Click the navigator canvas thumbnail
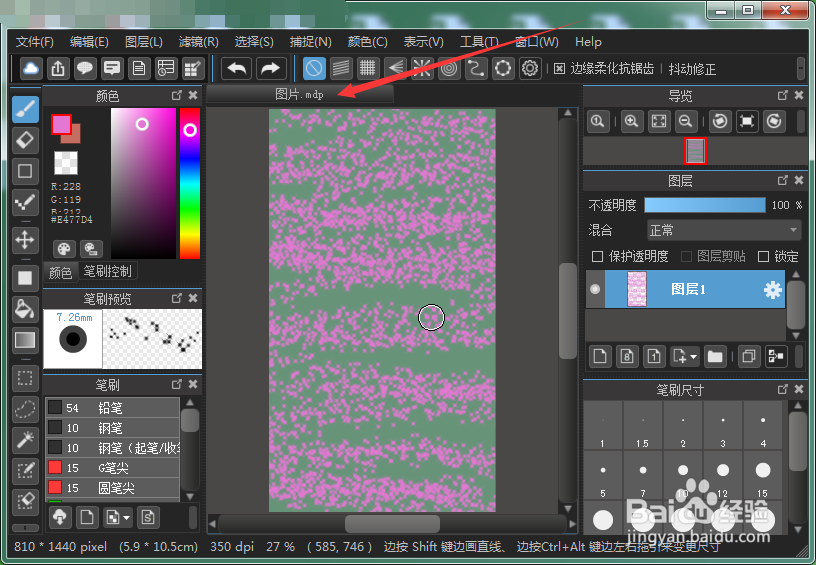Viewport: 816px width, 565px height. [695, 151]
